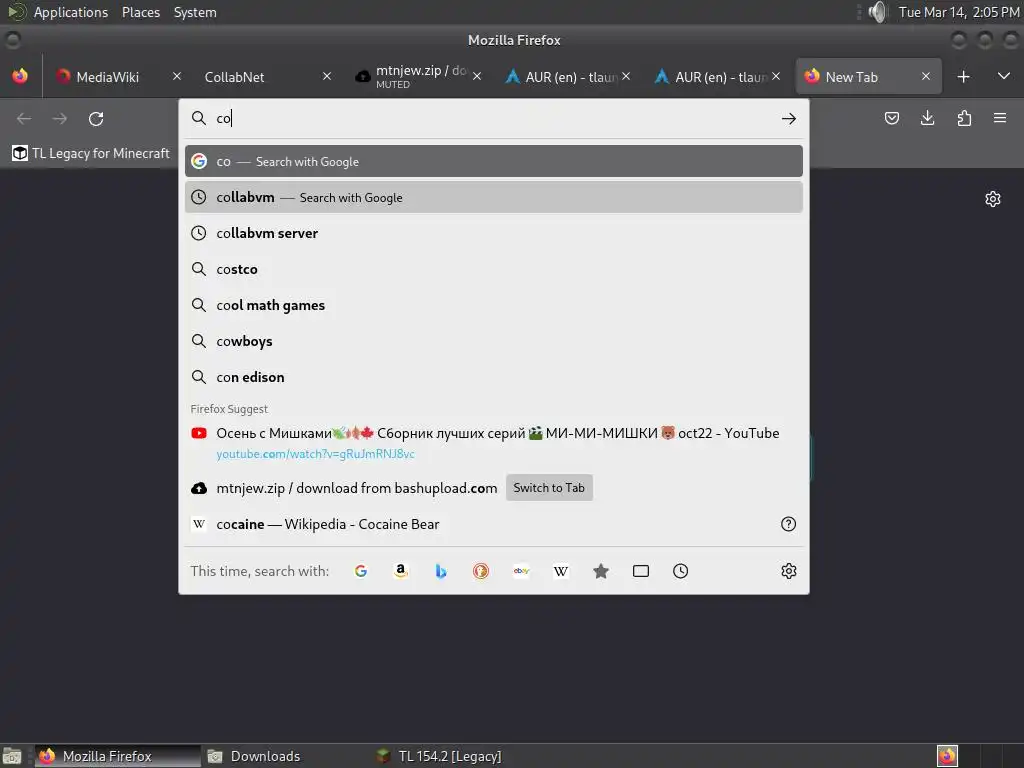
Task: Open the Places menu
Action: (141, 12)
